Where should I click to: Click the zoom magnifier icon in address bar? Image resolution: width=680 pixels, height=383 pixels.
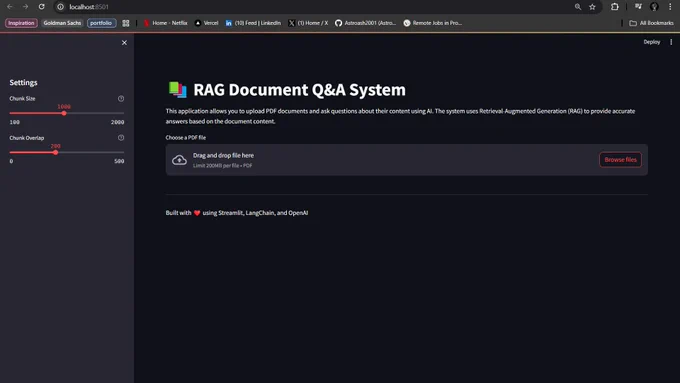point(578,7)
